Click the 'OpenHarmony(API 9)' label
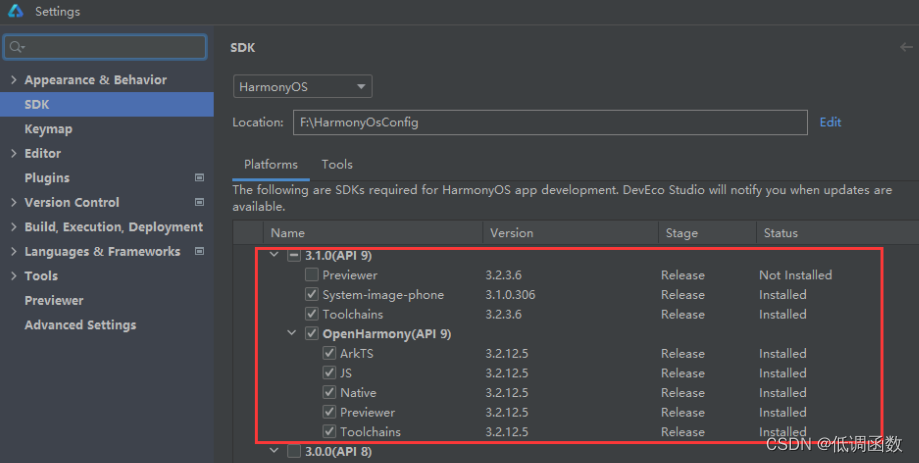This screenshot has width=919, height=463. [x=387, y=334]
